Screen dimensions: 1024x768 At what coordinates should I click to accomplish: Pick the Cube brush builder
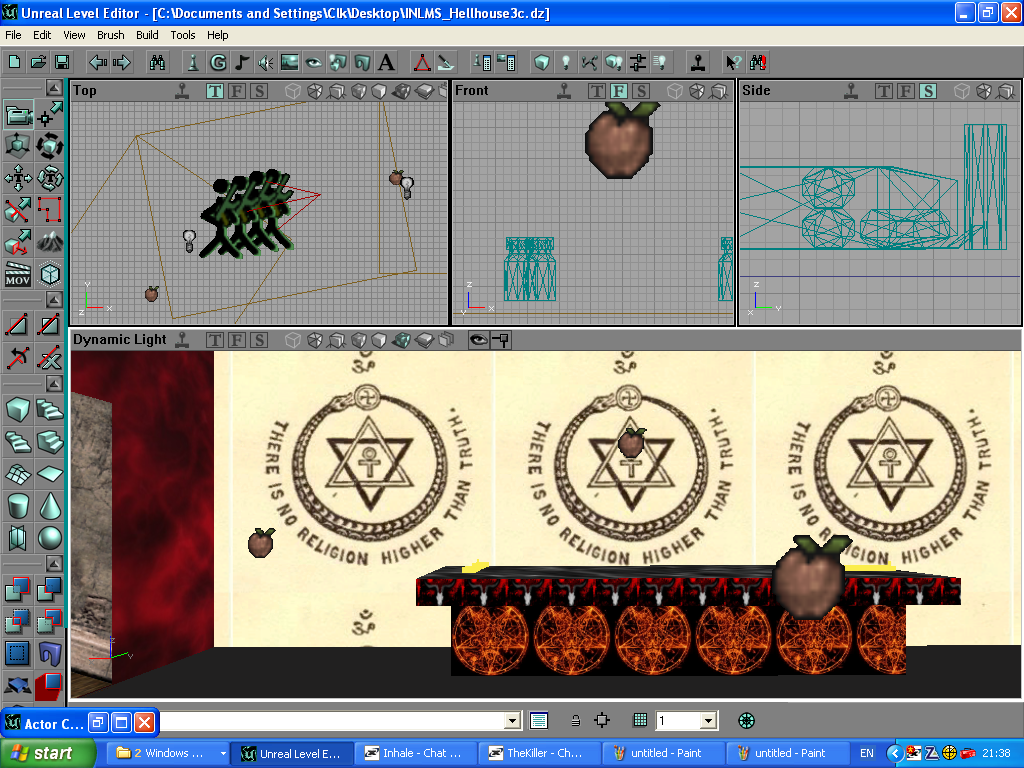(18, 409)
